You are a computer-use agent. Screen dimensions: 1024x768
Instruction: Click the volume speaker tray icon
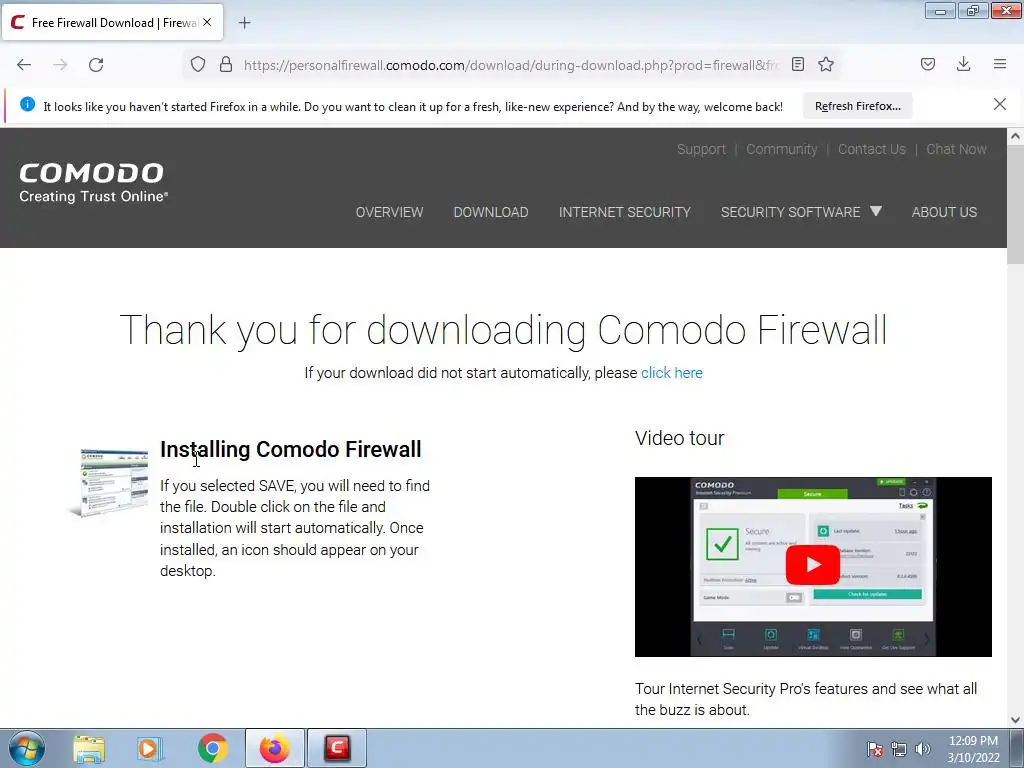(923, 749)
